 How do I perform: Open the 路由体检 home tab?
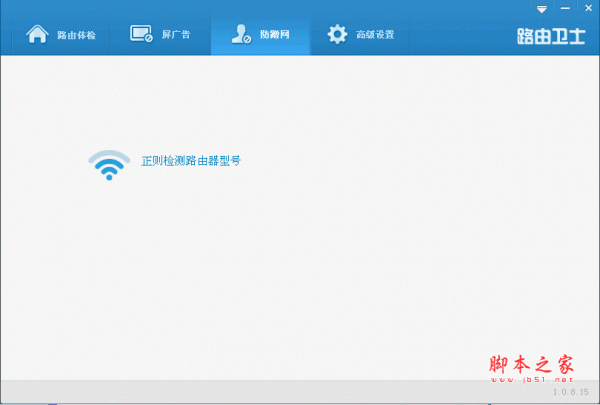tap(61, 35)
